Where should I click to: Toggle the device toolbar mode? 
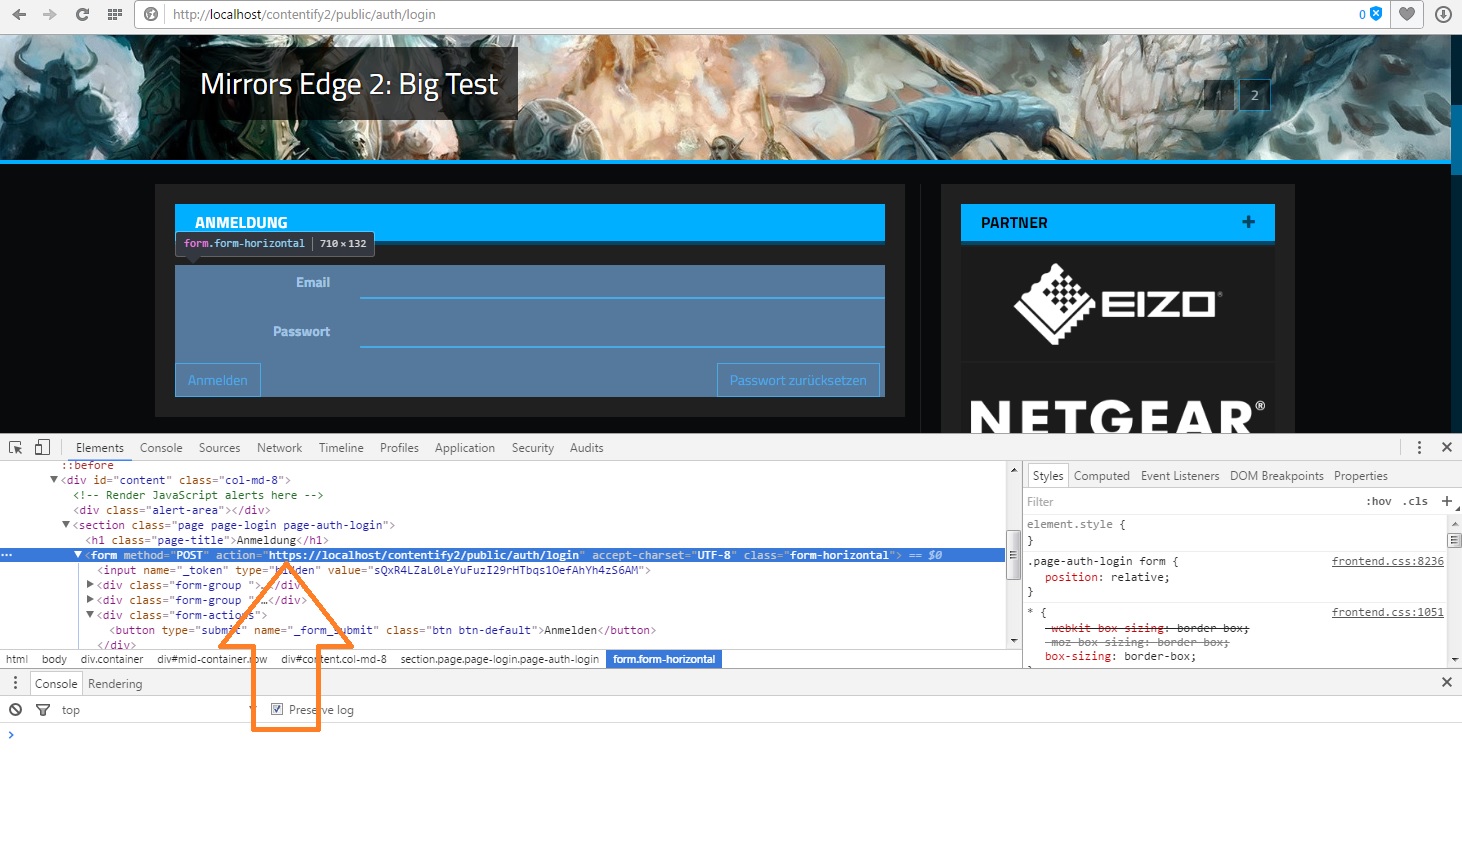point(41,446)
